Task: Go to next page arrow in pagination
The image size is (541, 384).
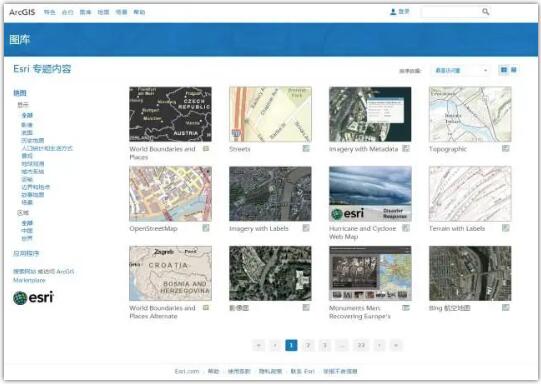Action: pyautogui.click(x=379, y=345)
